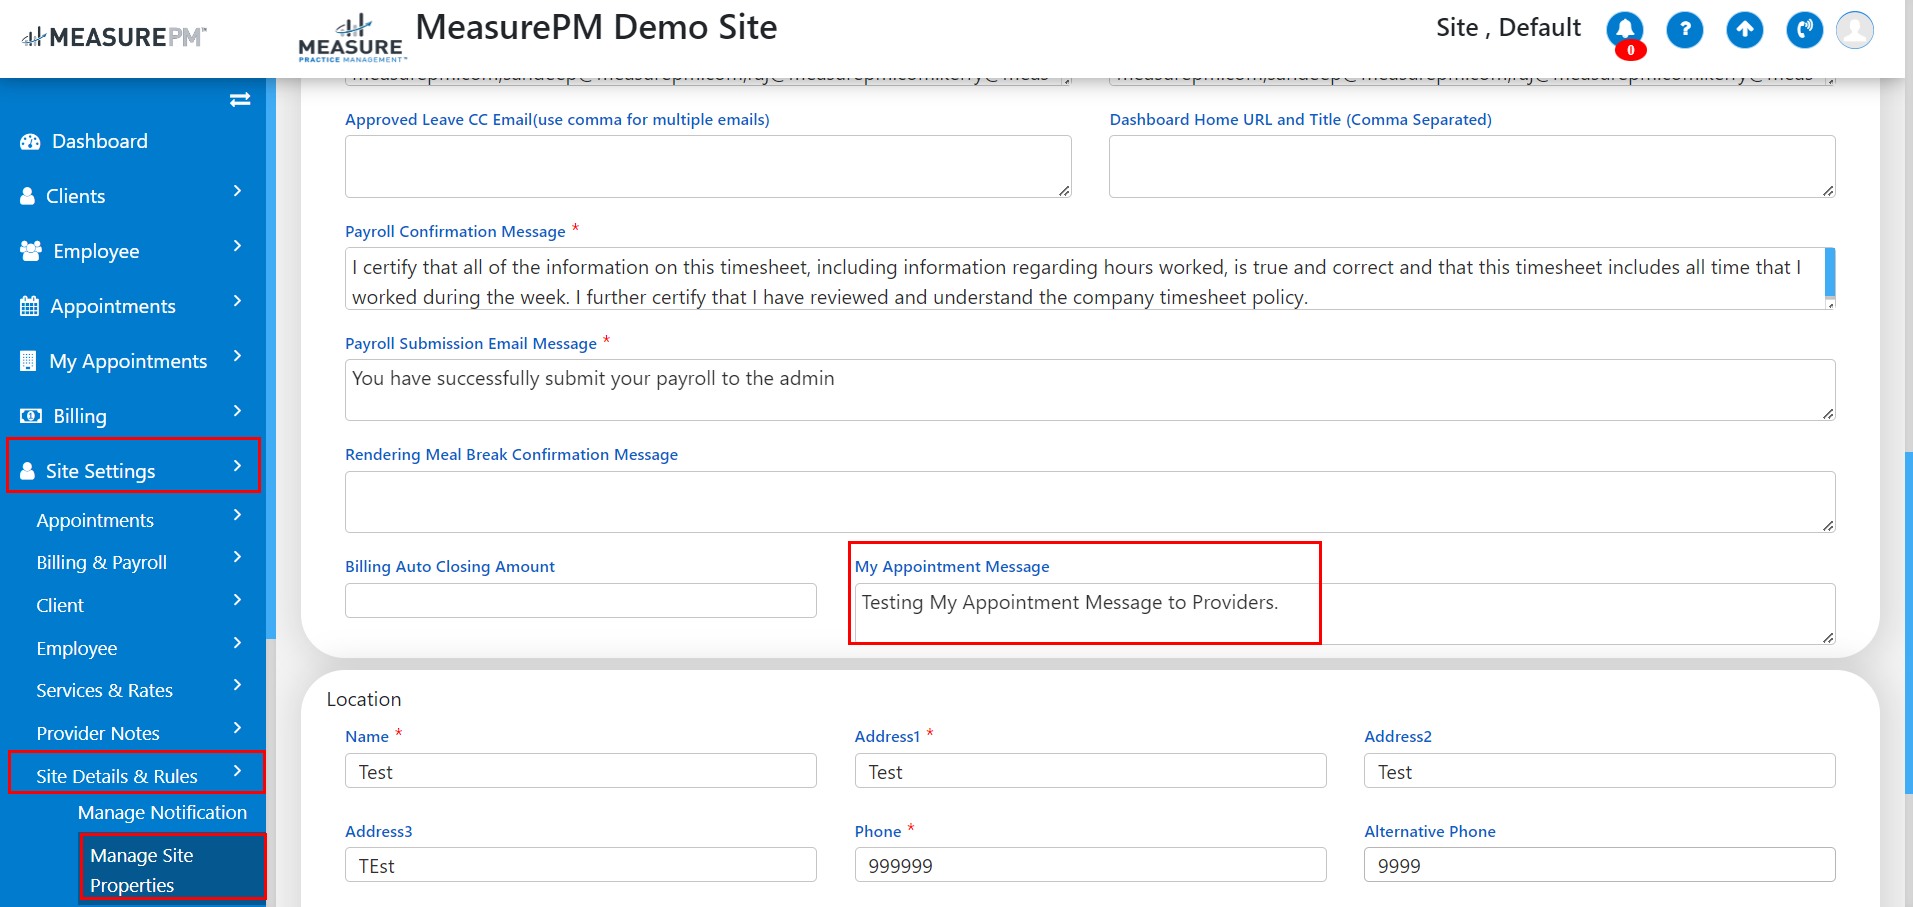Expand the Clients menu chevron

coord(237,191)
